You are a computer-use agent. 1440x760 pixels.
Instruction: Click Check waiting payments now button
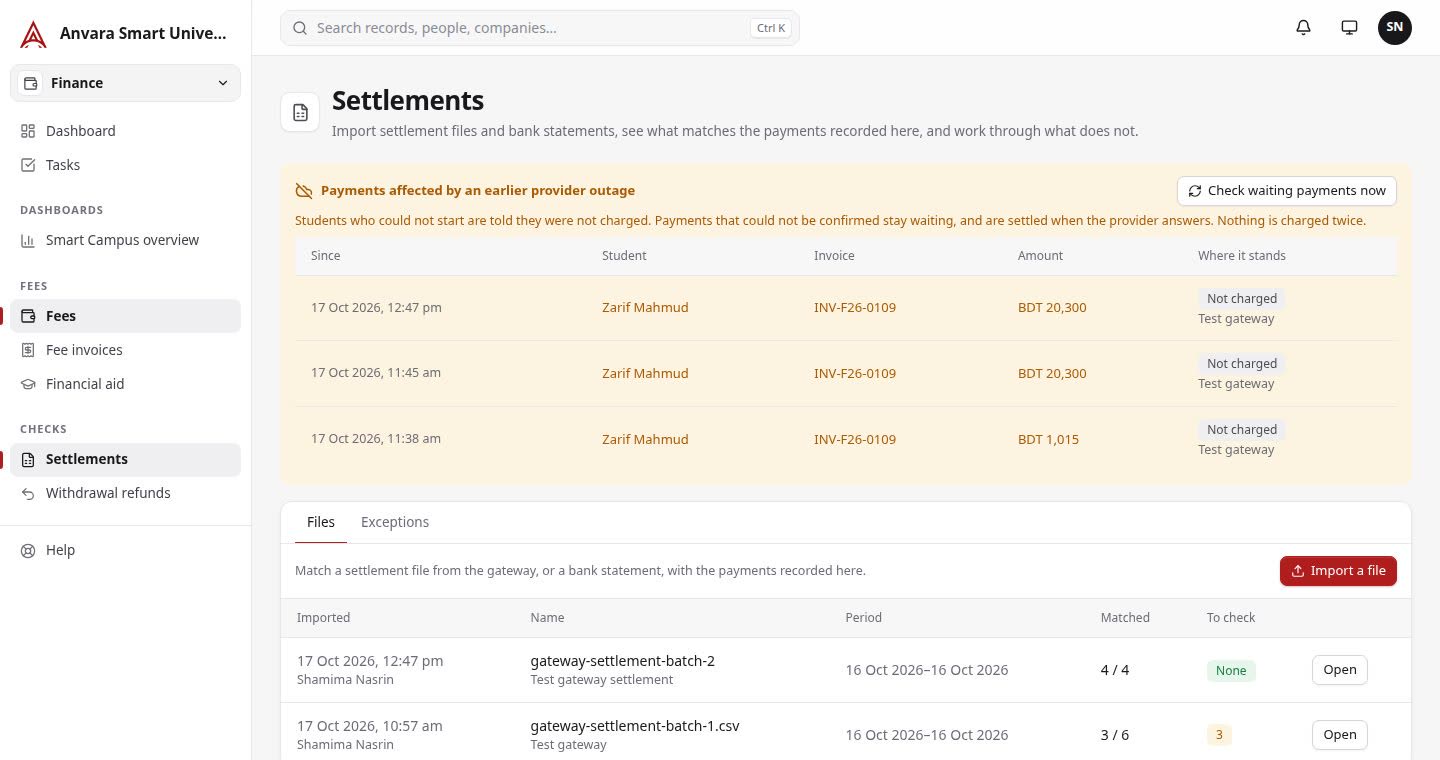1287,191
